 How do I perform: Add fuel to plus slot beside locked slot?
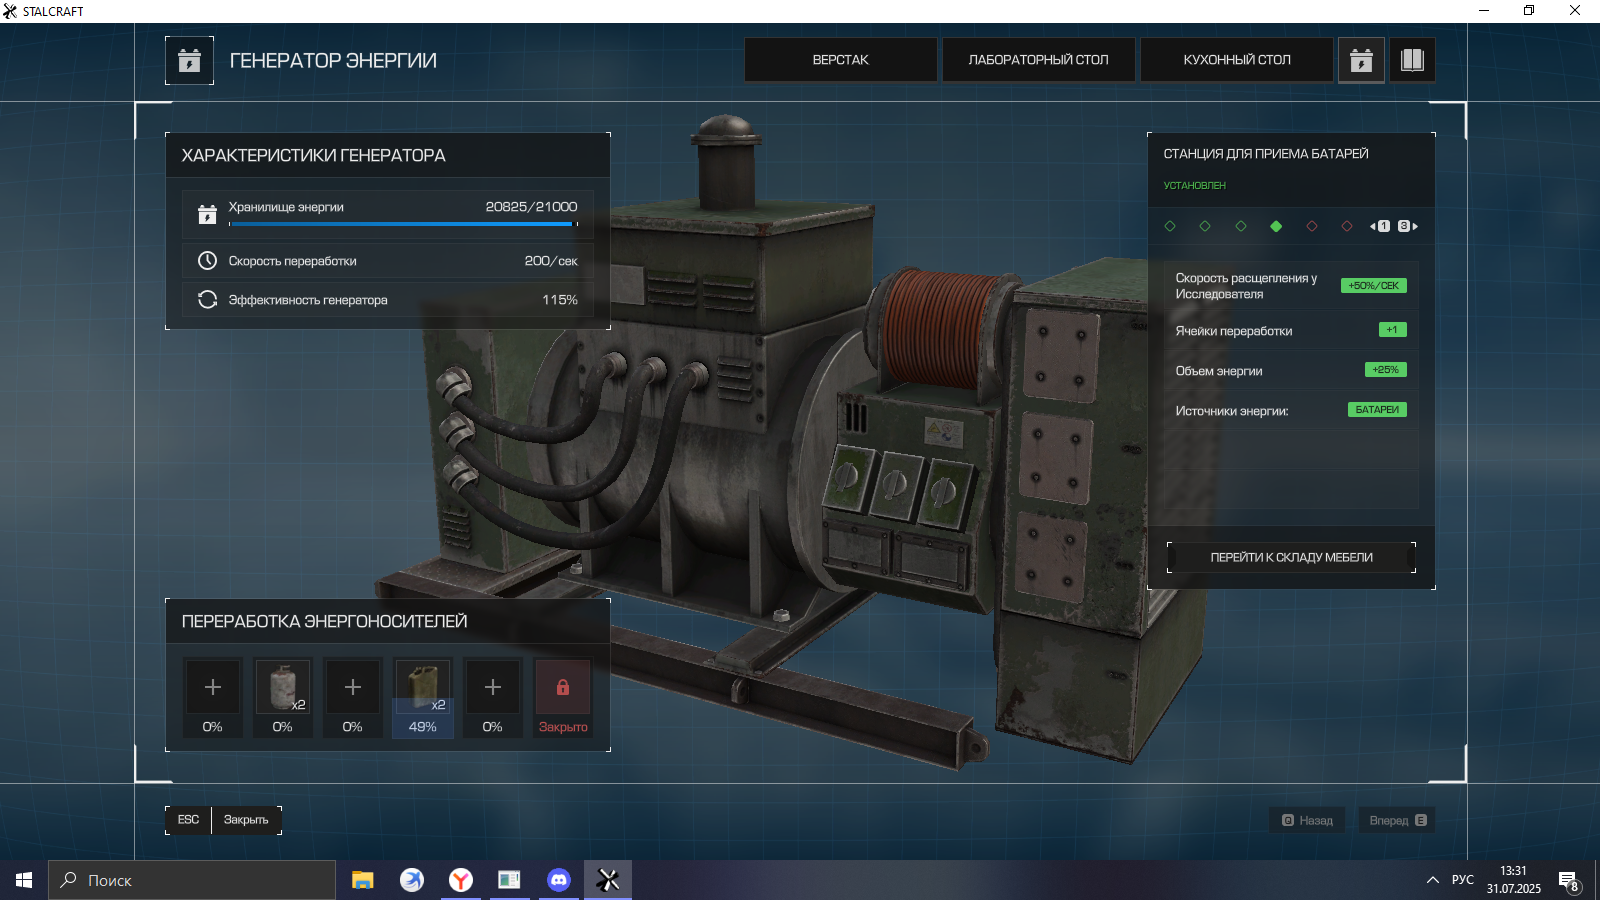(493, 687)
